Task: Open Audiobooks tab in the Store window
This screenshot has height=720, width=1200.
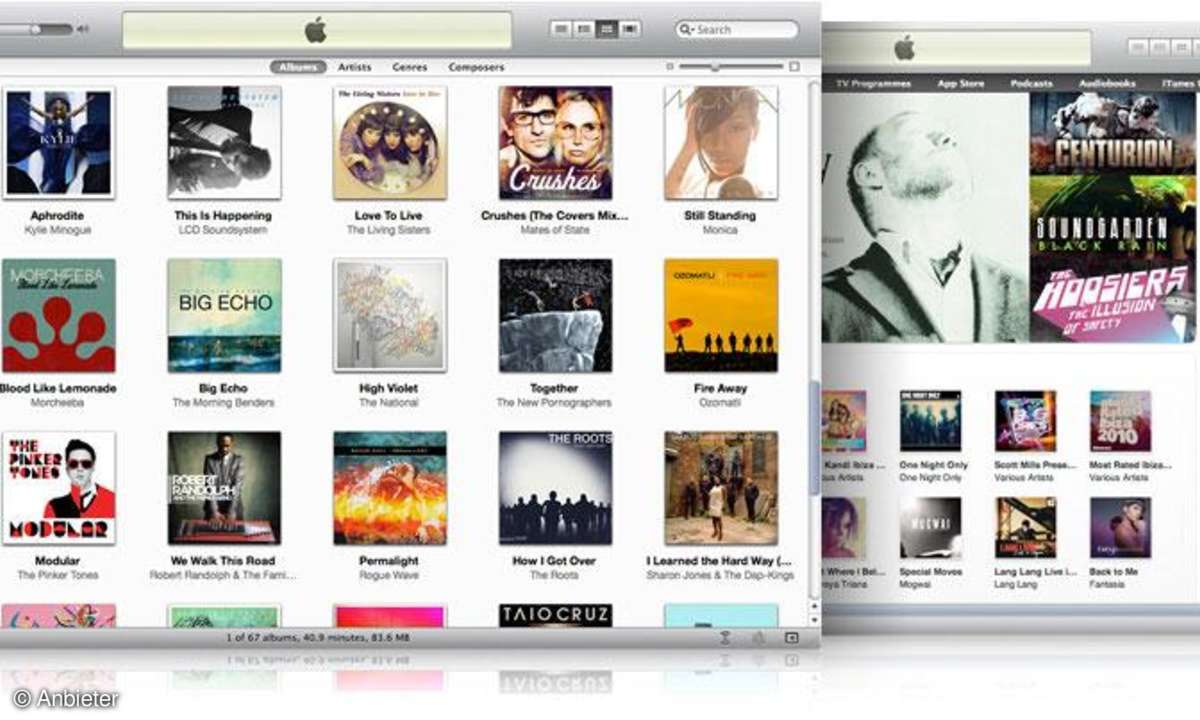Action: pyautogui.click(x=1107, y=83)
